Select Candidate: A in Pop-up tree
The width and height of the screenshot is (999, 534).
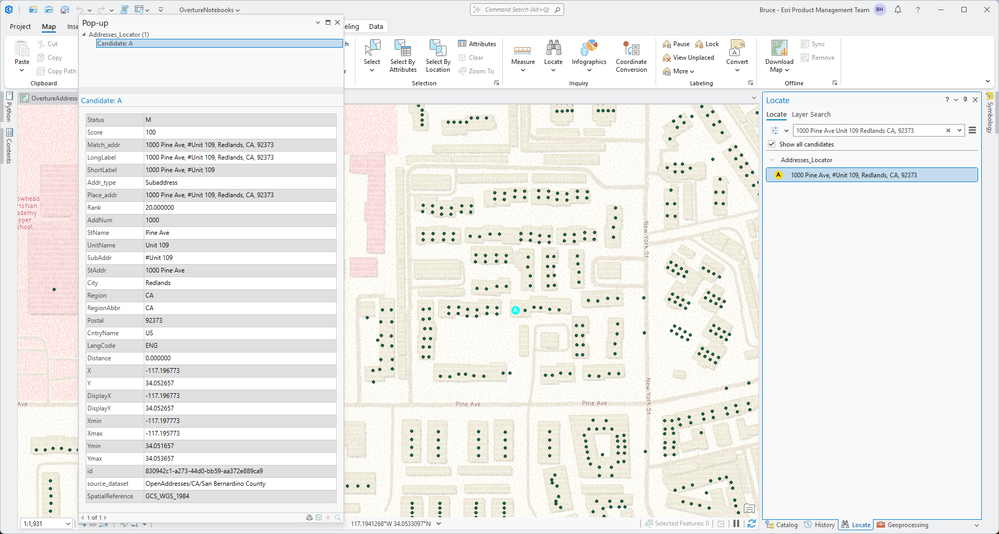[219, 43]
